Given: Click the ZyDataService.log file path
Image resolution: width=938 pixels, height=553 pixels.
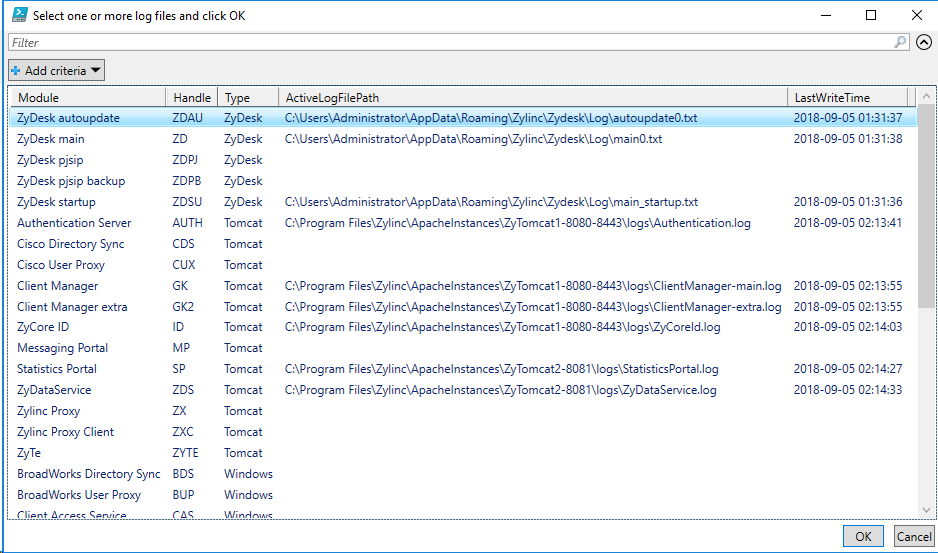Looking at the screenshot, I should [x=500, y=390].
